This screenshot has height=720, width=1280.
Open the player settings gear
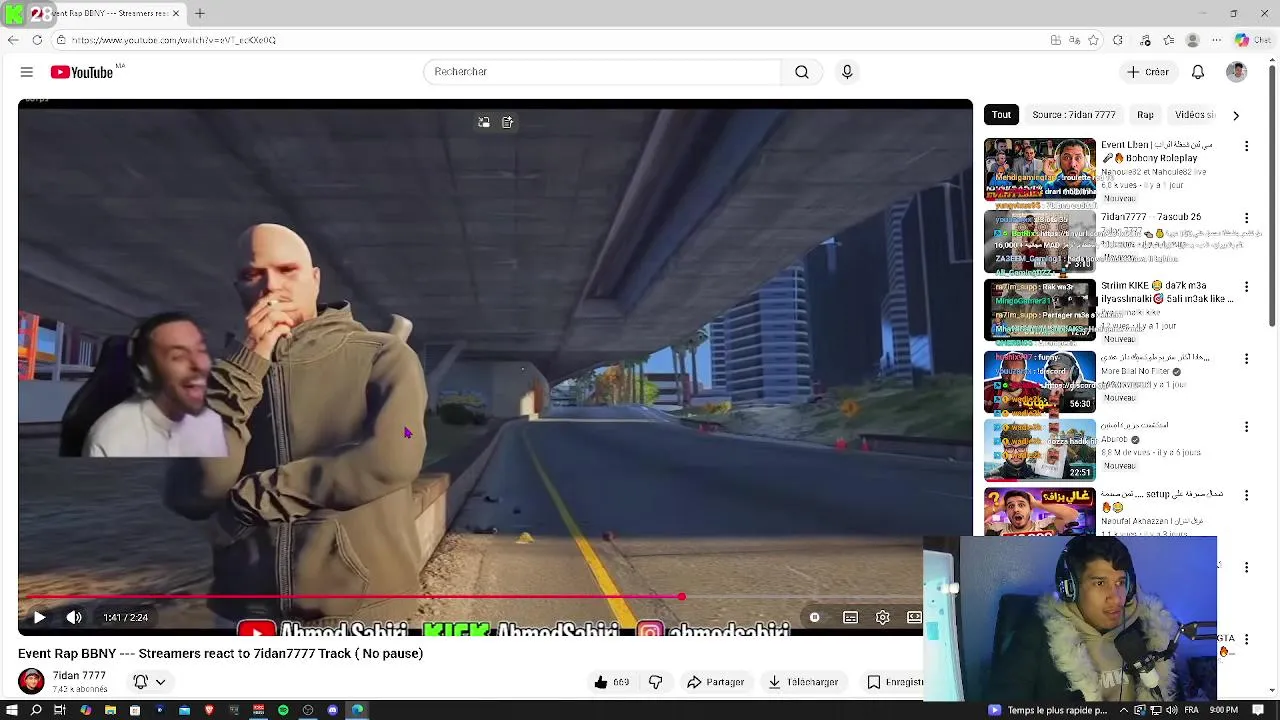click(883, 618)
